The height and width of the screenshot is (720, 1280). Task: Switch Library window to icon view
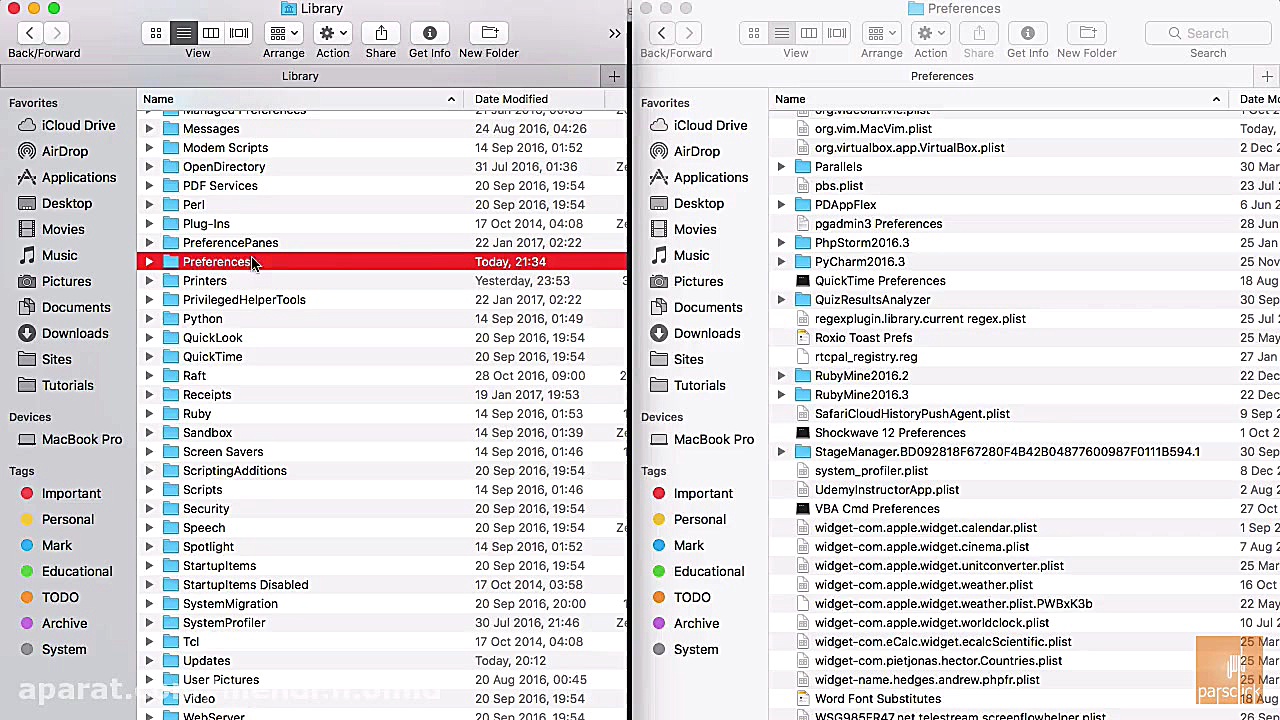[156, 33]
